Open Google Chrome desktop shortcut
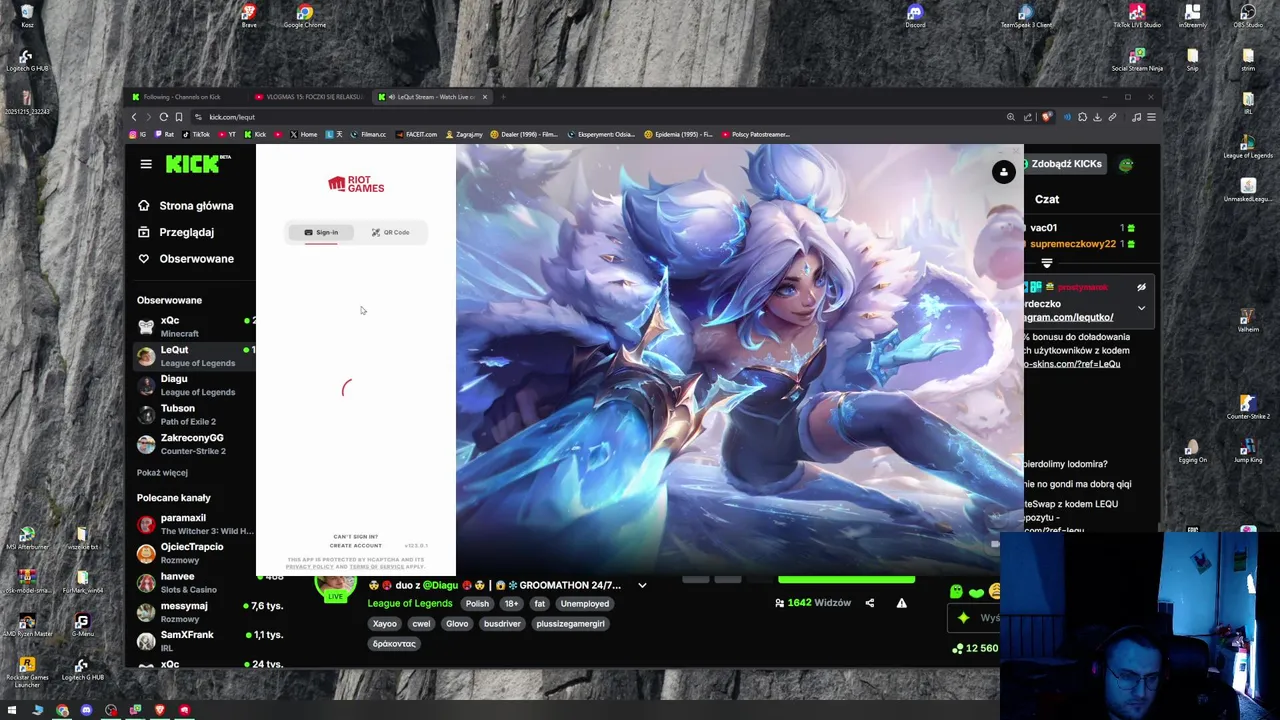Viewport: 1280px width, 720px height. coord(305,16)
